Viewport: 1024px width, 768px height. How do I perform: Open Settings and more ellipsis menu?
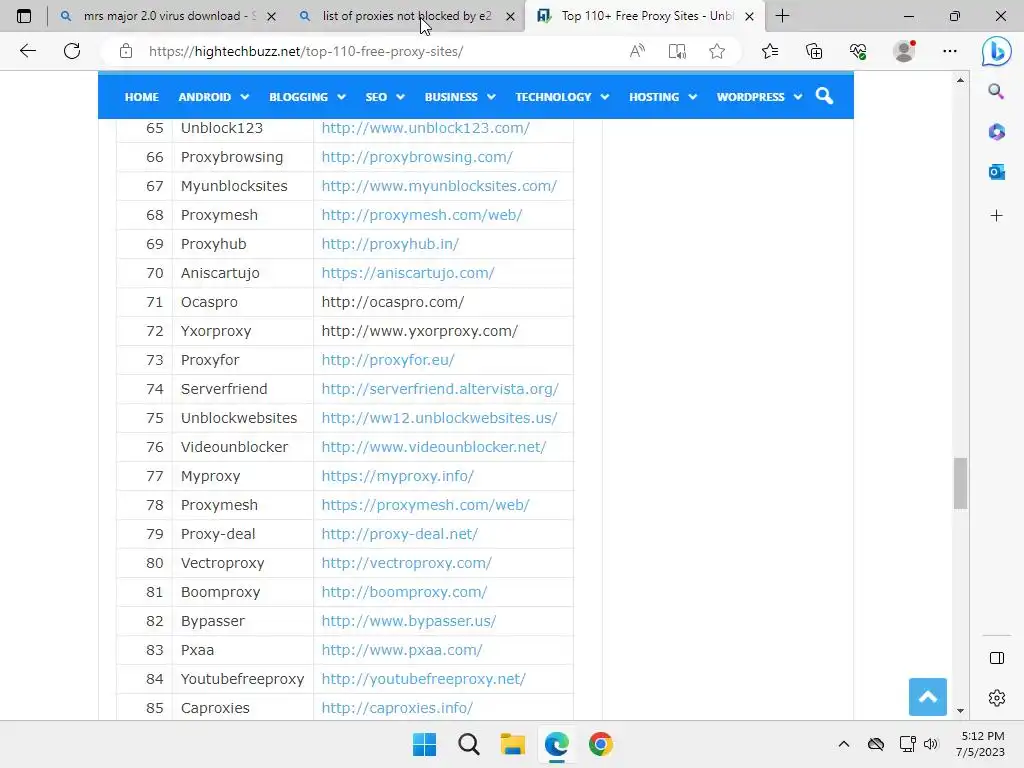(x=950, y=51)
